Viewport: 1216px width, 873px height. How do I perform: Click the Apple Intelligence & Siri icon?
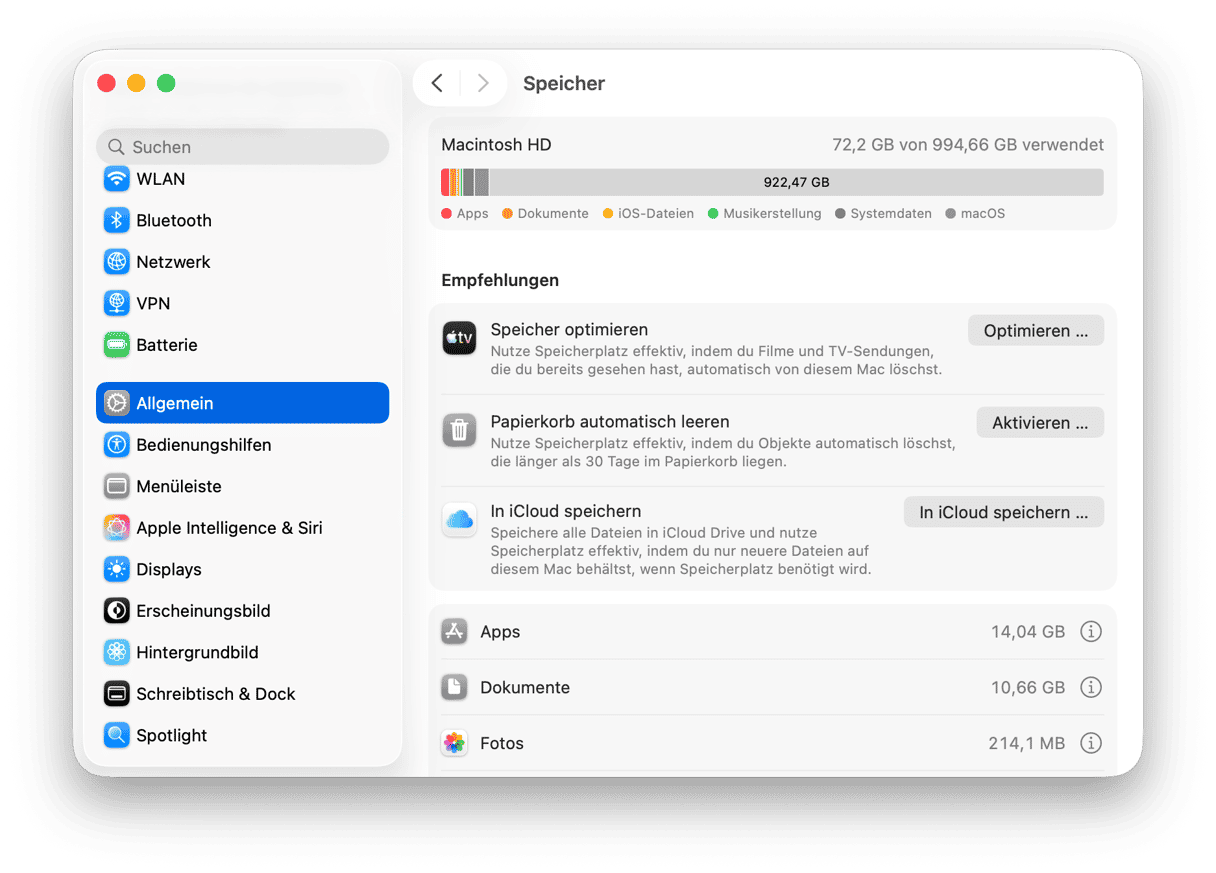117,528
